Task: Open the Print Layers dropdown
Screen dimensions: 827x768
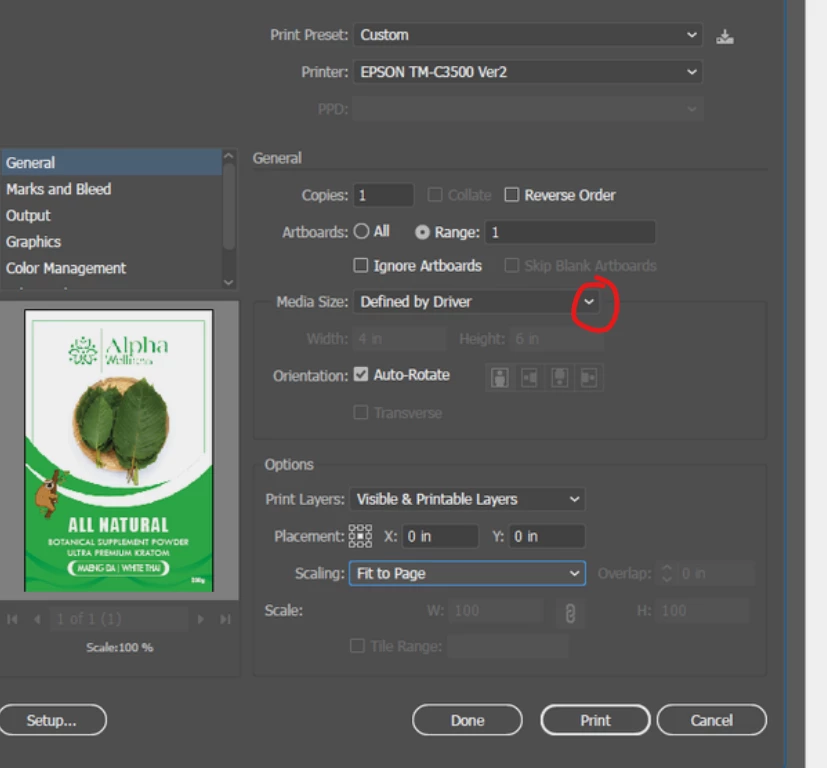Action: pos(467,499)
